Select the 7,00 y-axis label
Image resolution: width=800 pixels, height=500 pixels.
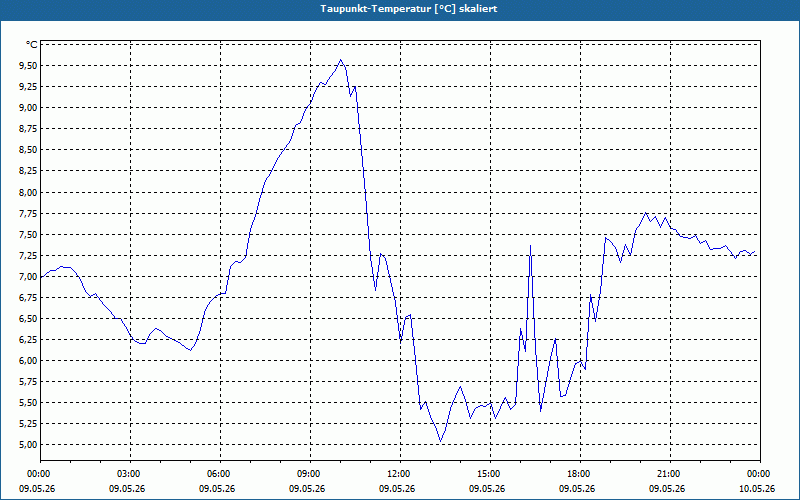tap(28, 277)
